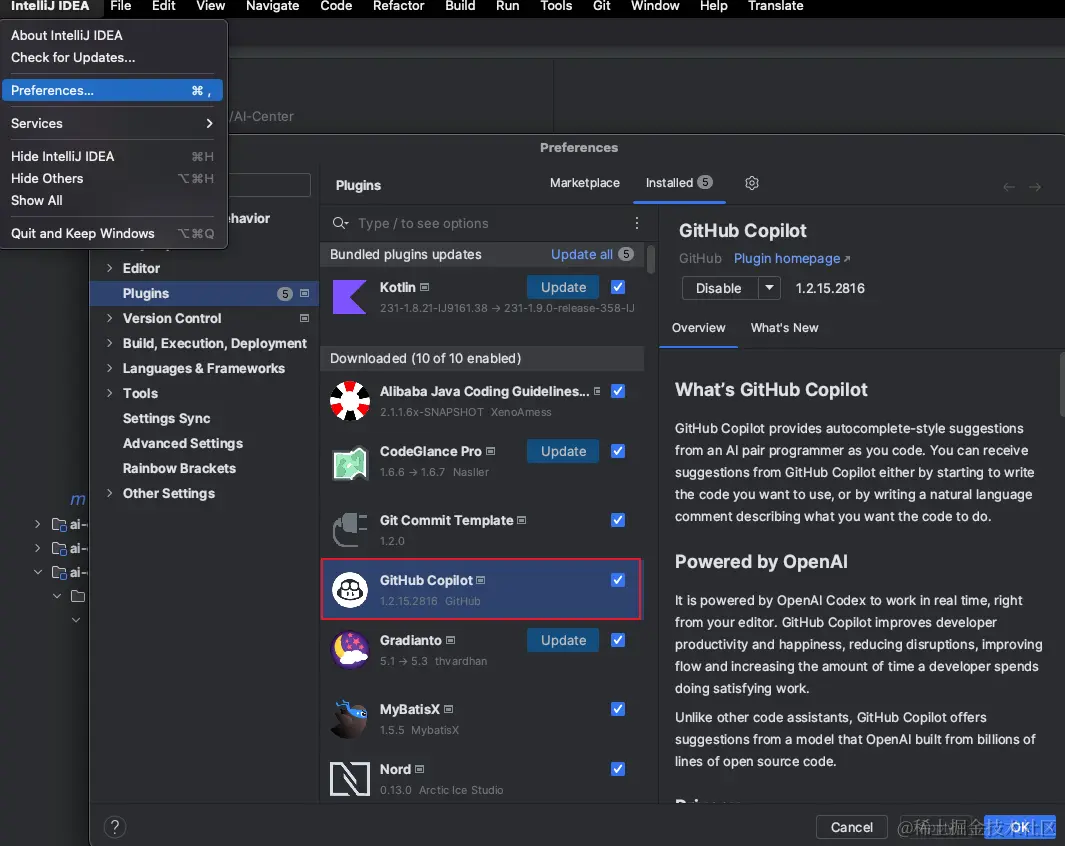This screenshot has height=846, width=1065.
Task: Select the CodeGlance Pro plugin icon
Action: pos(350,462)
